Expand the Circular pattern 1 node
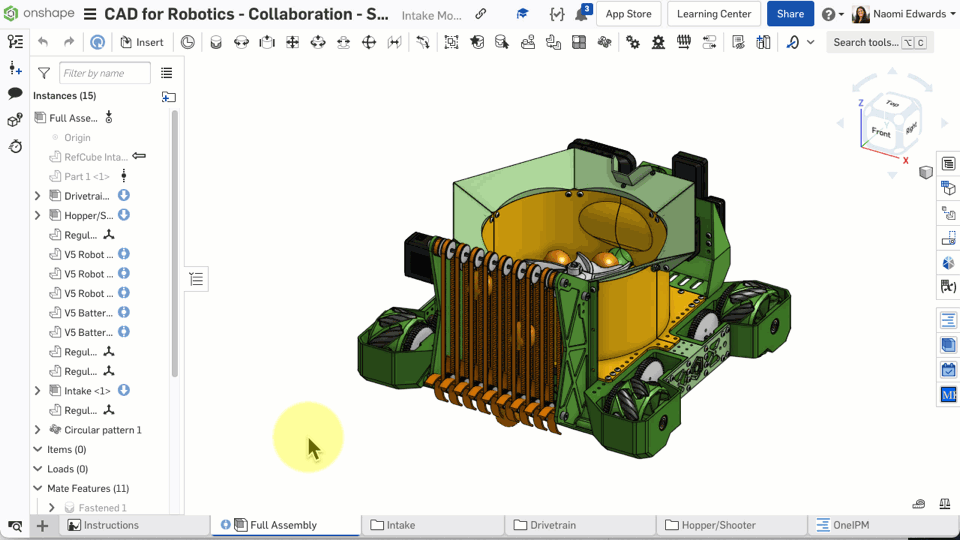The width and height of the screenshot is (960, 540). (x=38, y=430)
